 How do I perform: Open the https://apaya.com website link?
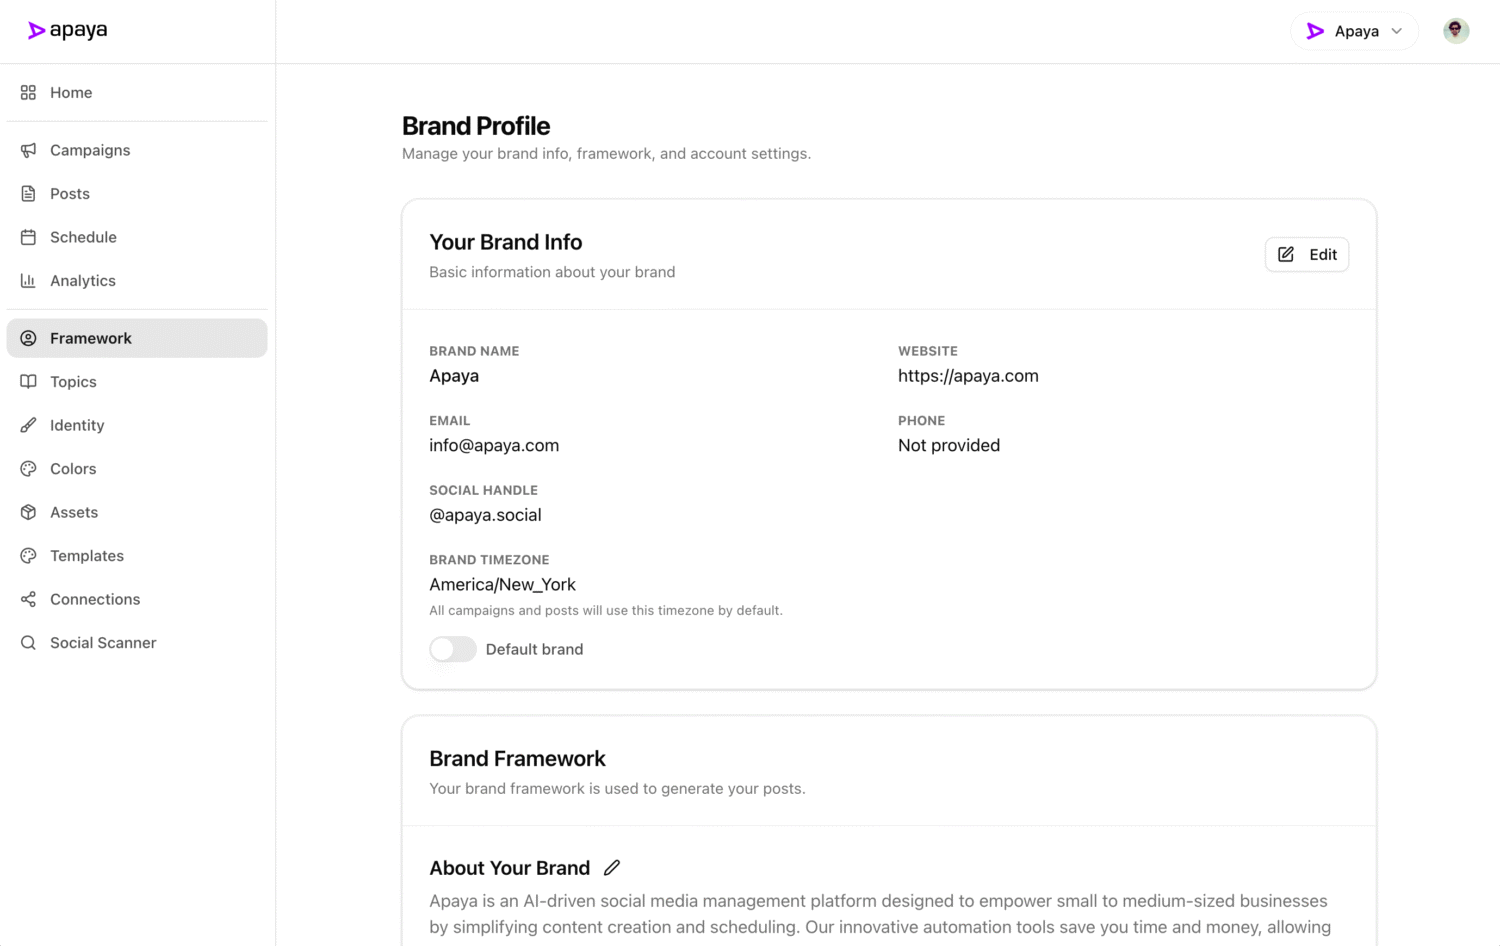coord(967,375)
